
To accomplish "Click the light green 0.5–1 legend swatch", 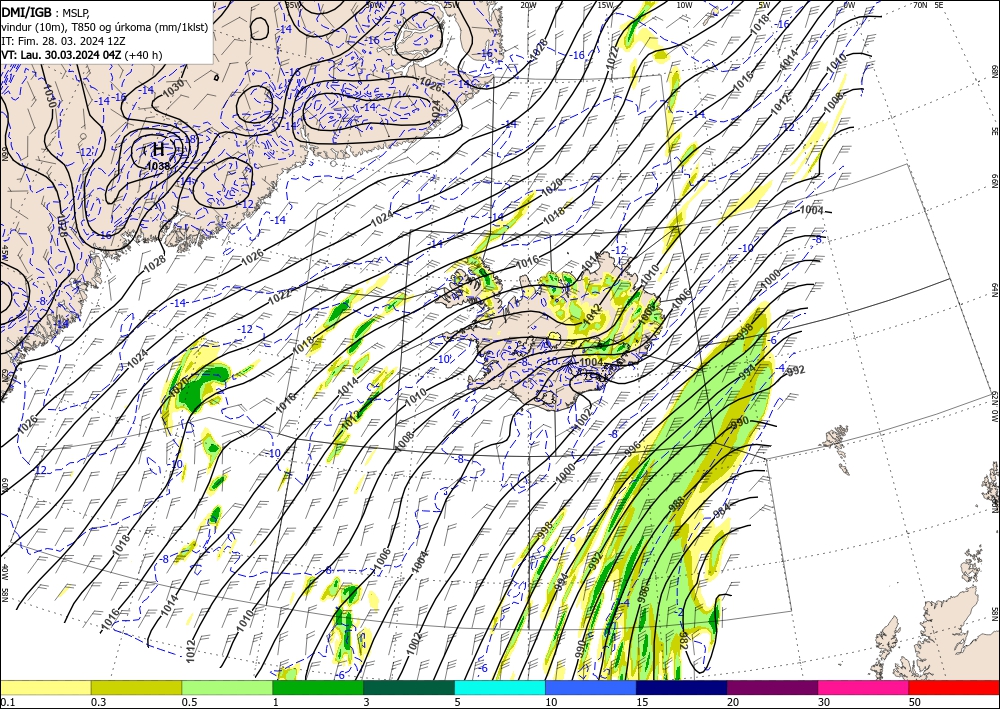I will point(227,687).
